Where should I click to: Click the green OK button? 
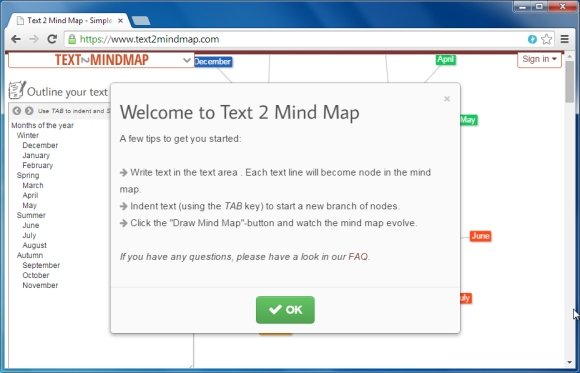pos(285,310)
